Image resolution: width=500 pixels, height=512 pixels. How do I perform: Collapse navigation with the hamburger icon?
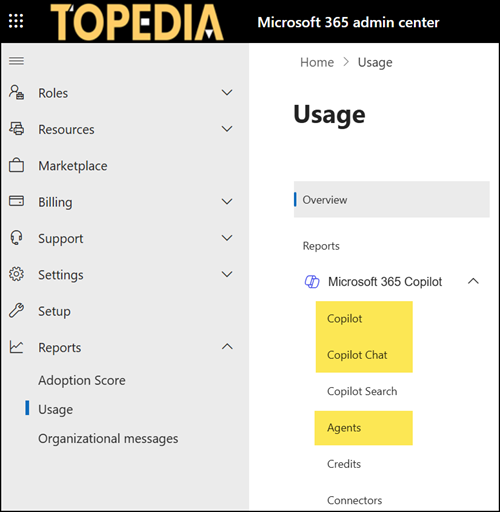pyautogui.click(x=16, y=61)
